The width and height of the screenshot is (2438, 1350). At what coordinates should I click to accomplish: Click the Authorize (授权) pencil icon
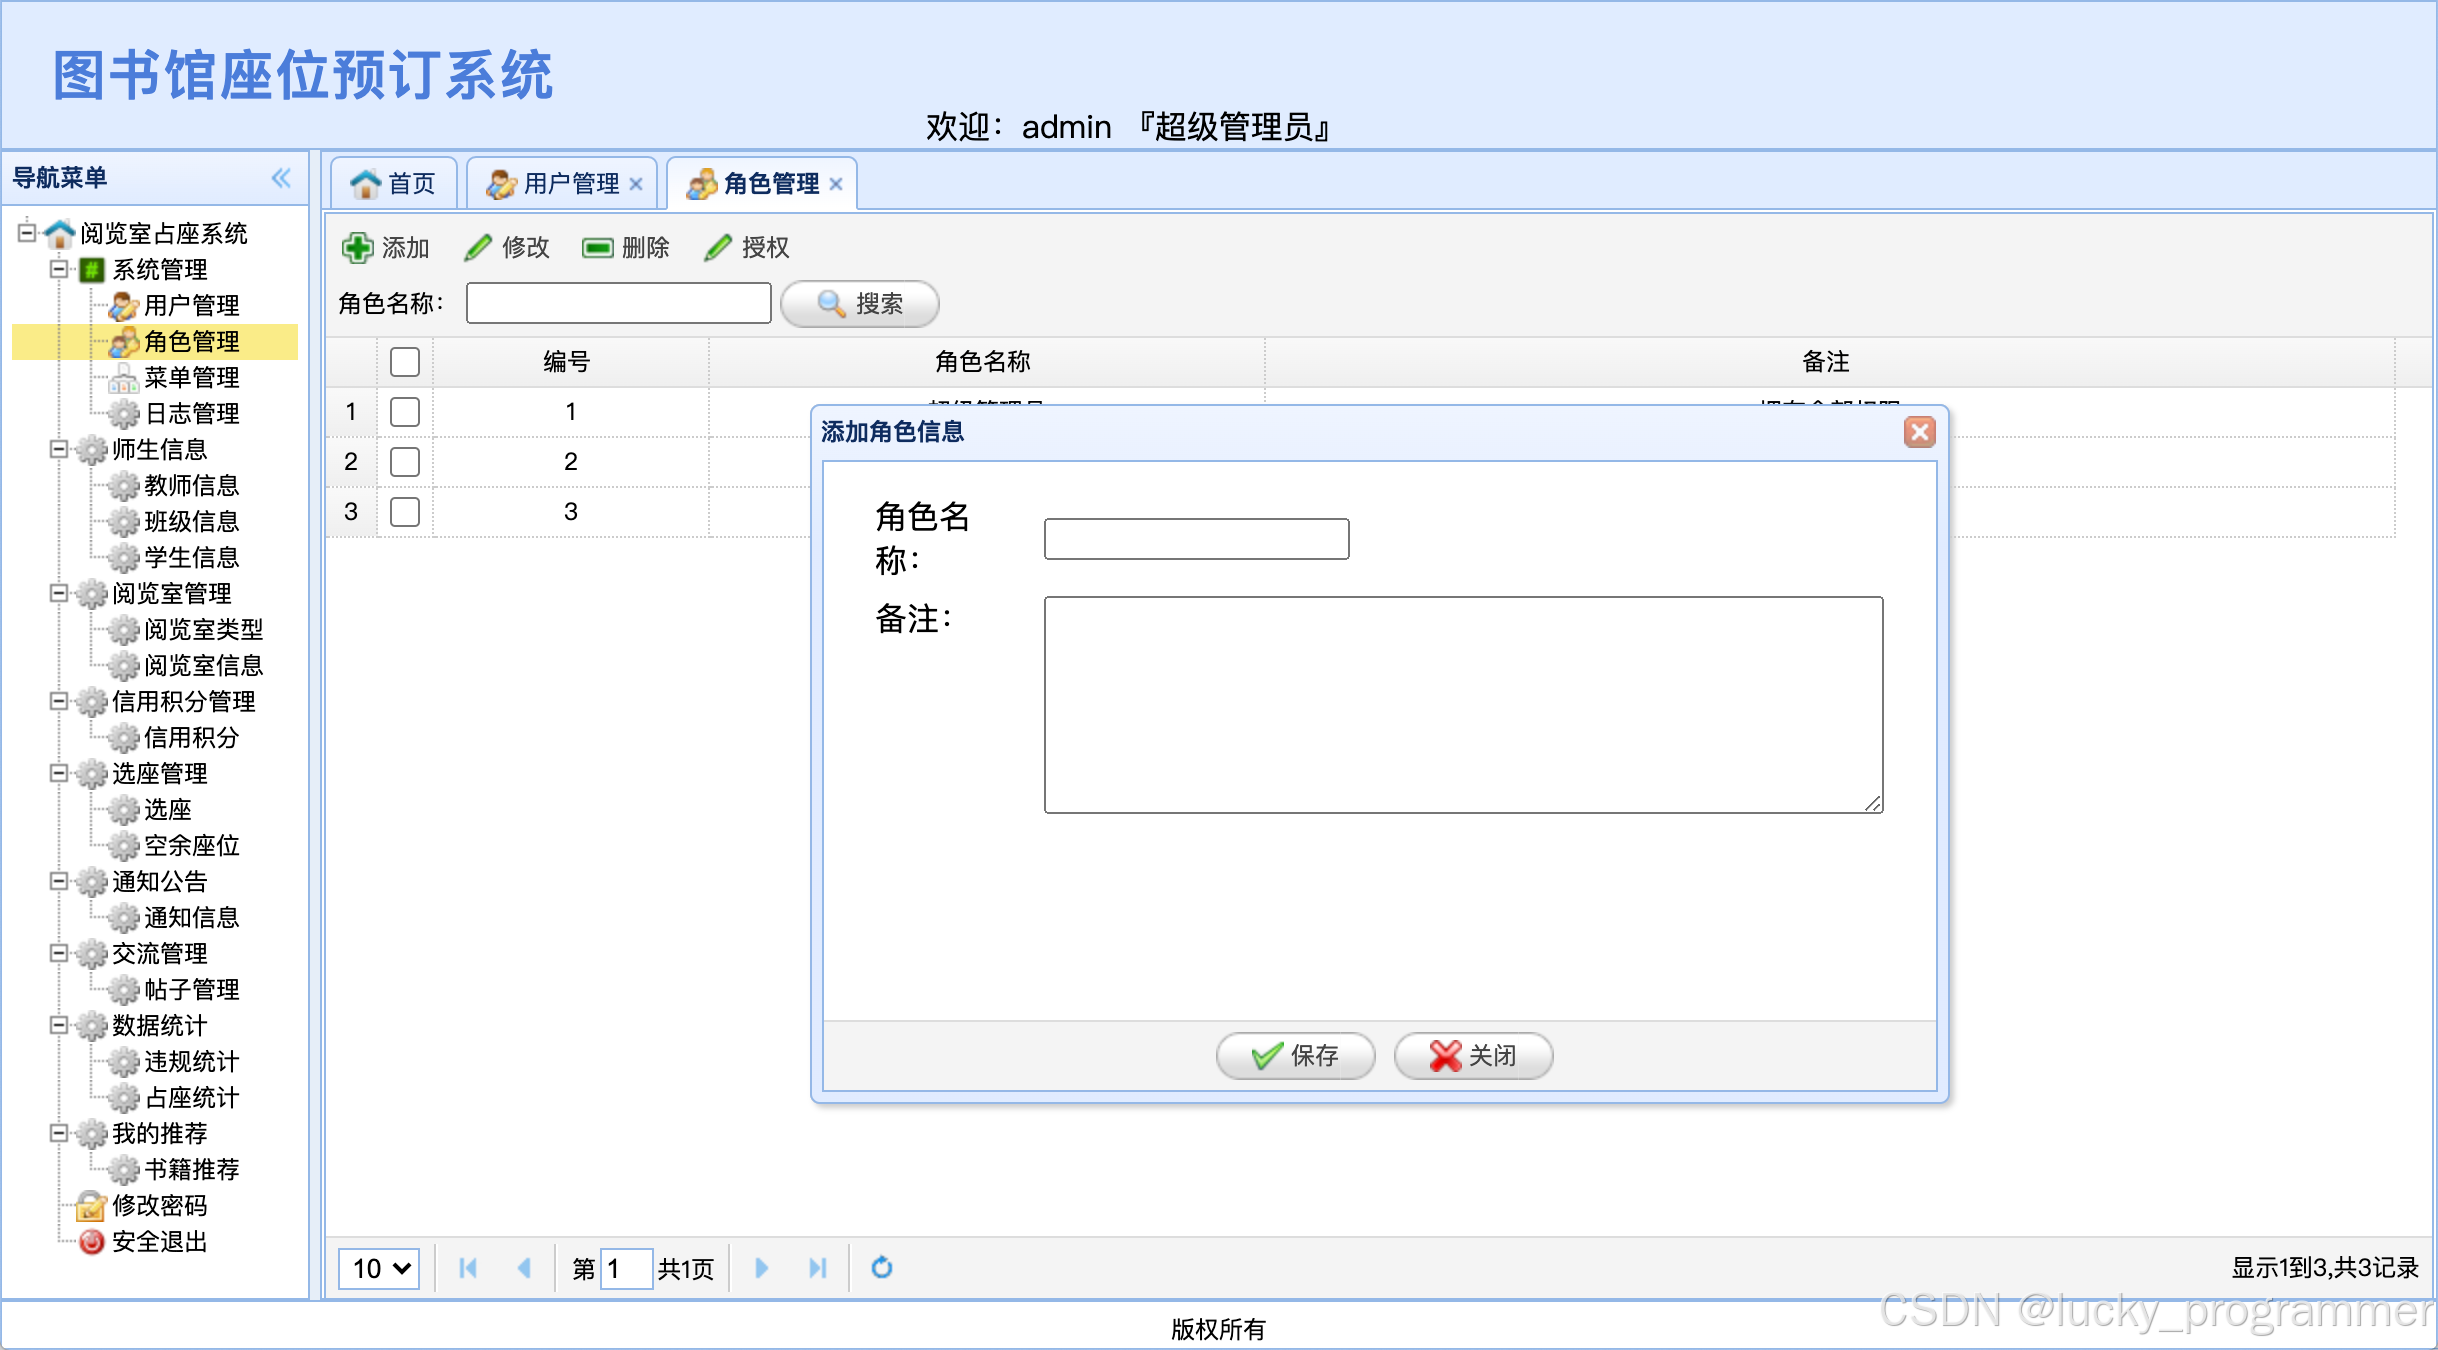[718, 247]
